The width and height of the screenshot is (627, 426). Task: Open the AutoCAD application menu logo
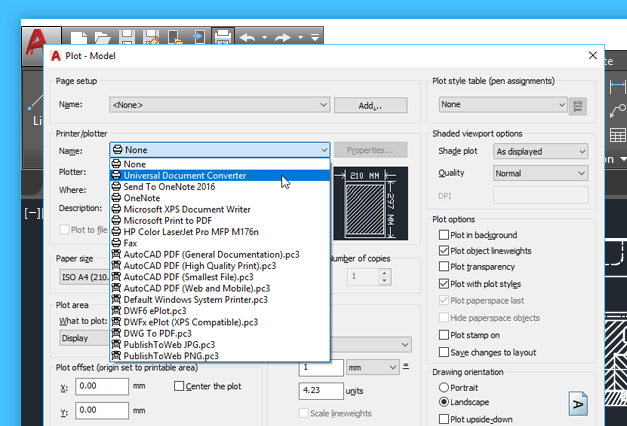pos(37,38)
